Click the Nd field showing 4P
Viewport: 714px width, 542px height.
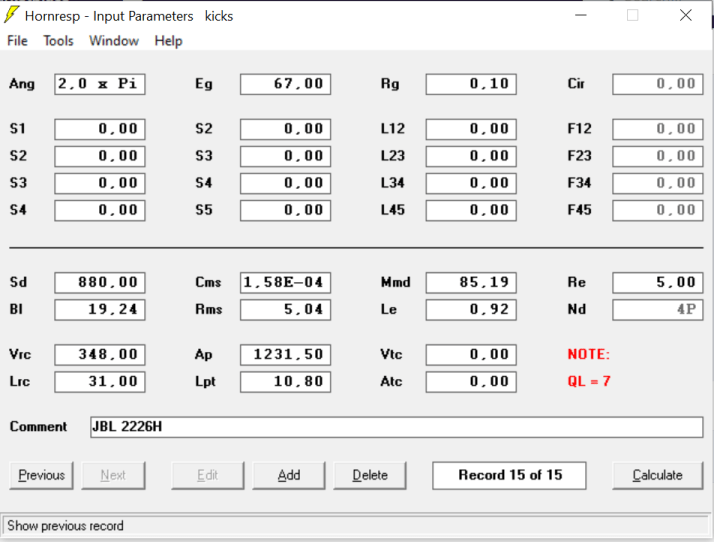(x=658, y=310)
